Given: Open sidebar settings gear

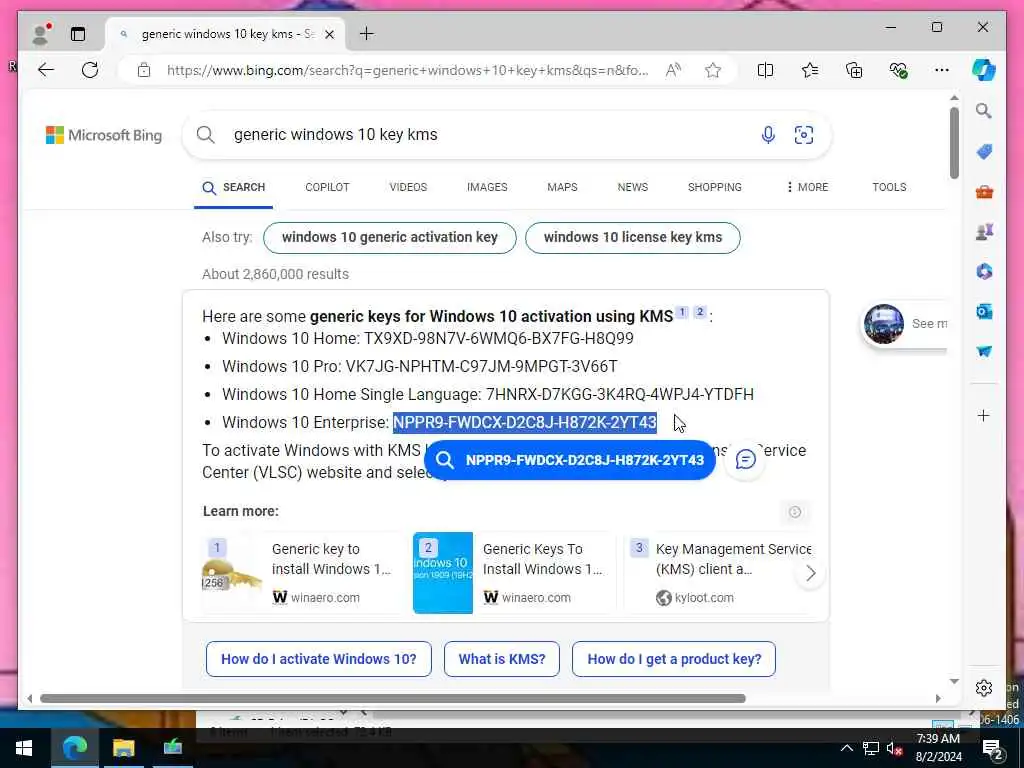Looking at the screenshot, I should click(x=984, y=688).
